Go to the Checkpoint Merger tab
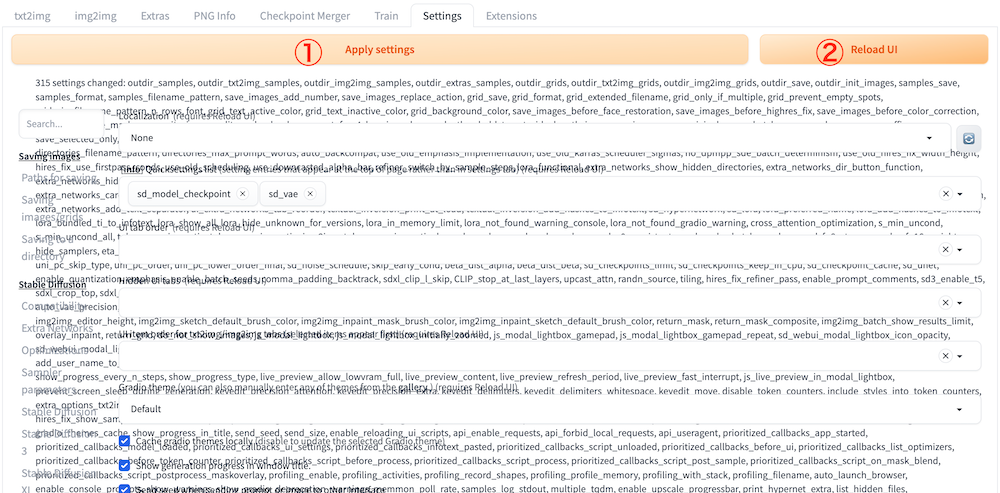The height and width of the screenshot is (493, 1000). tap(304, 16)
